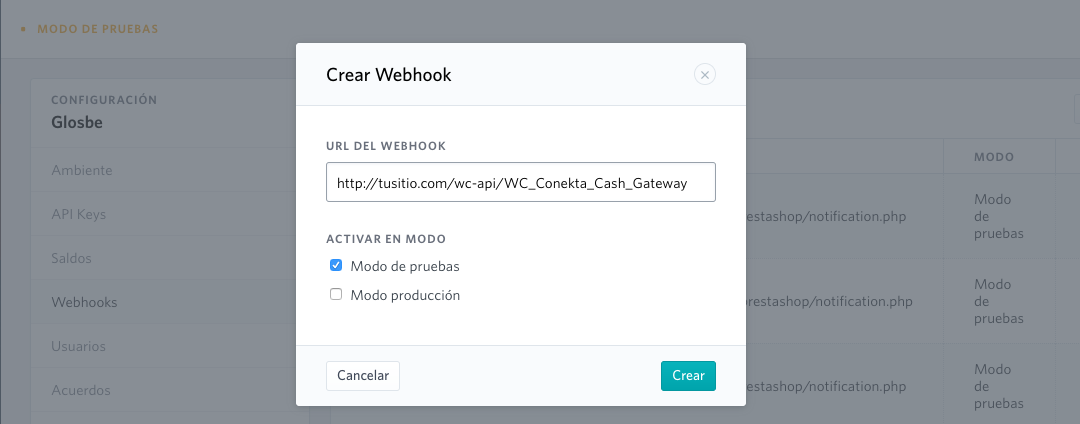Image resolution: width=1080 pixels, height=424 pixels.
Task: Open Acuerdos from the sidebar
Action: [x=81, y=390]
